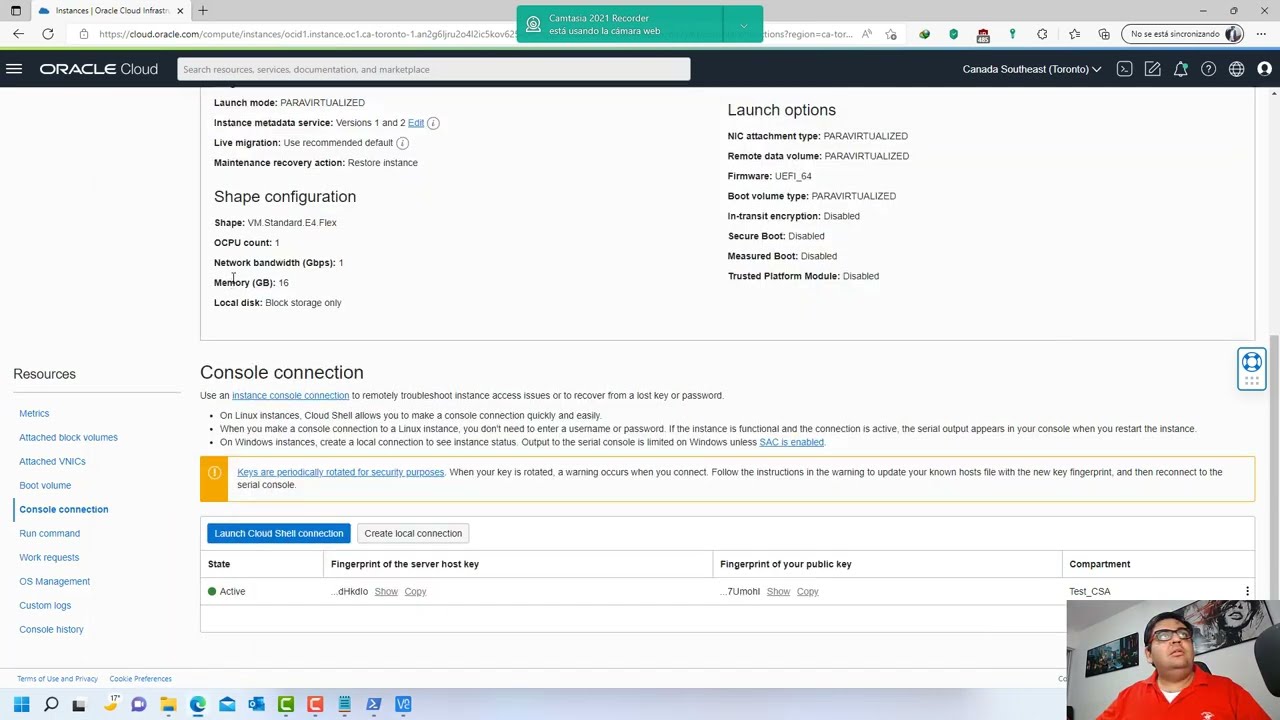Expand the Camtasia recorder notification chevron

coord(743,24)
